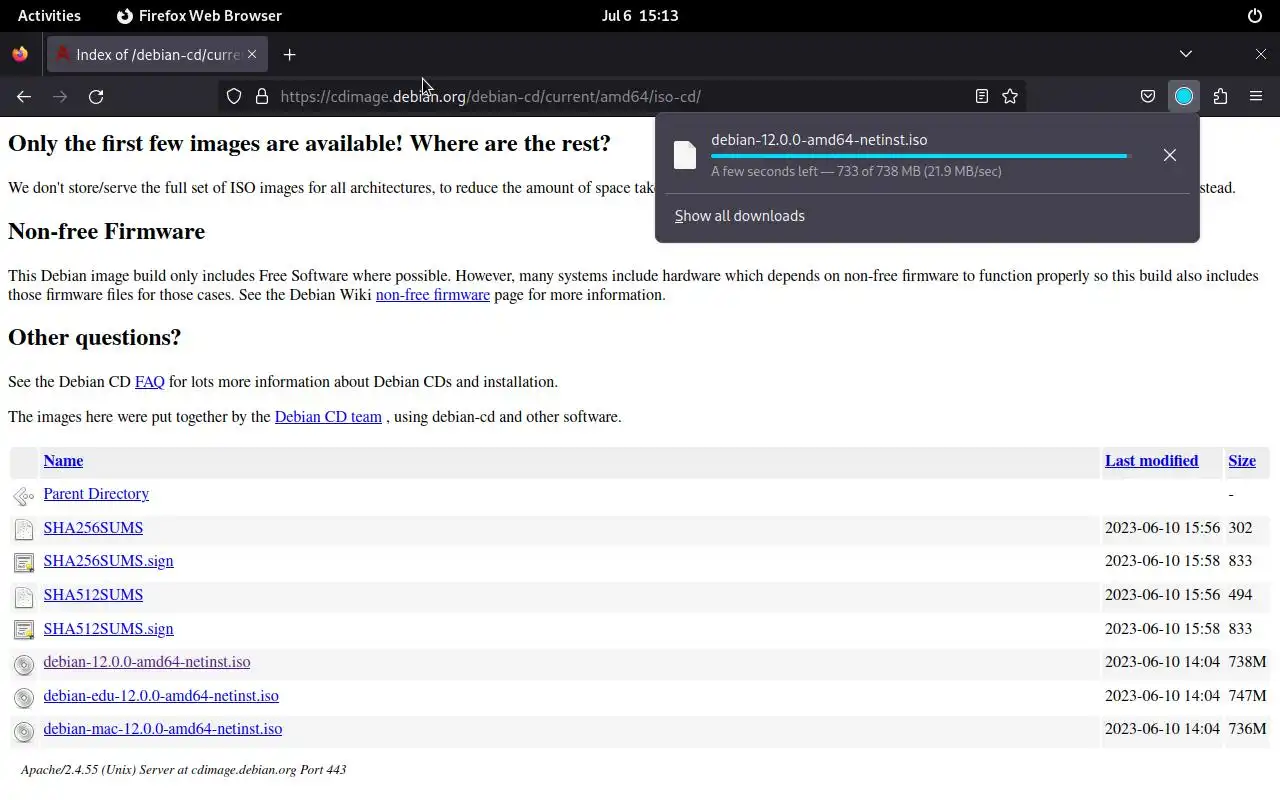Open the Activities overview
This screenshot has width=1280, height=800.
click(49, 15)
